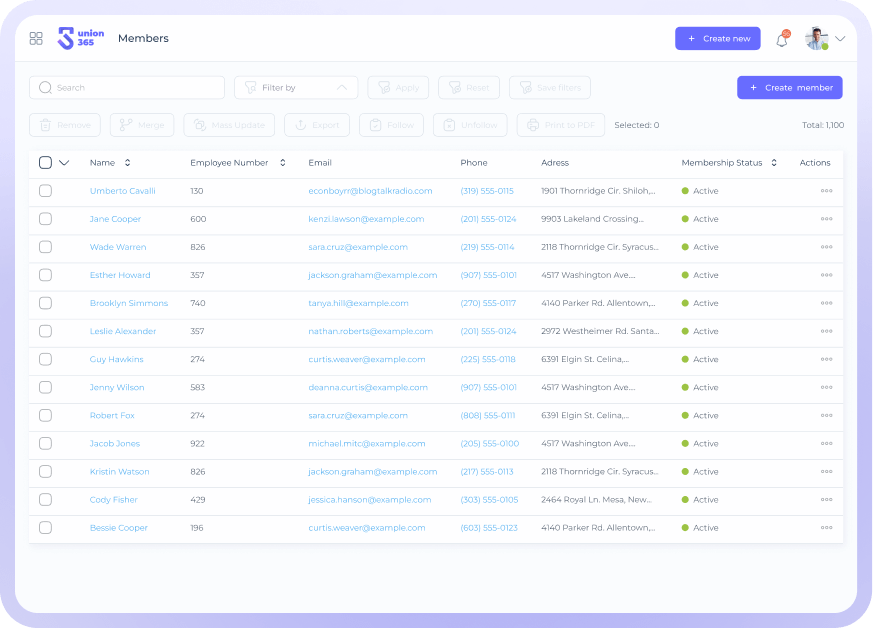Sort the Membership Status column
This screenshot has width=873, height=628.
point(774,163)
